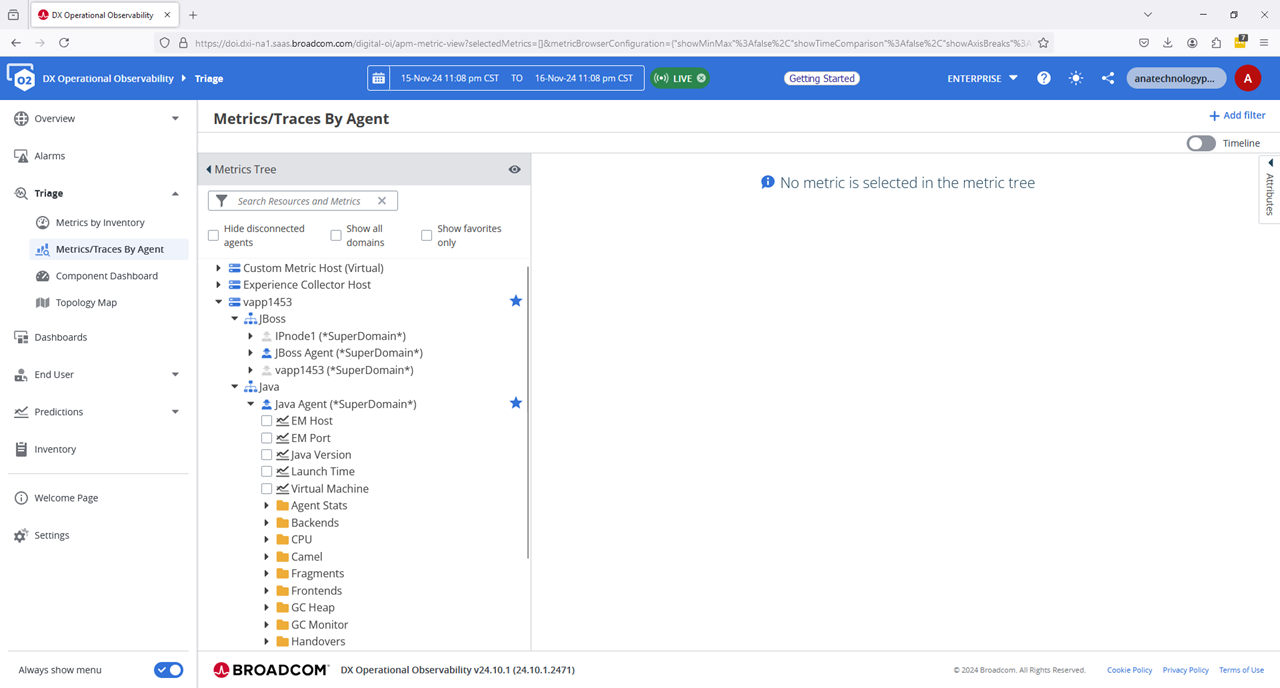Click favorite star next to vapp1453
The image size is (1280, 688).
[x=516, y=301]
